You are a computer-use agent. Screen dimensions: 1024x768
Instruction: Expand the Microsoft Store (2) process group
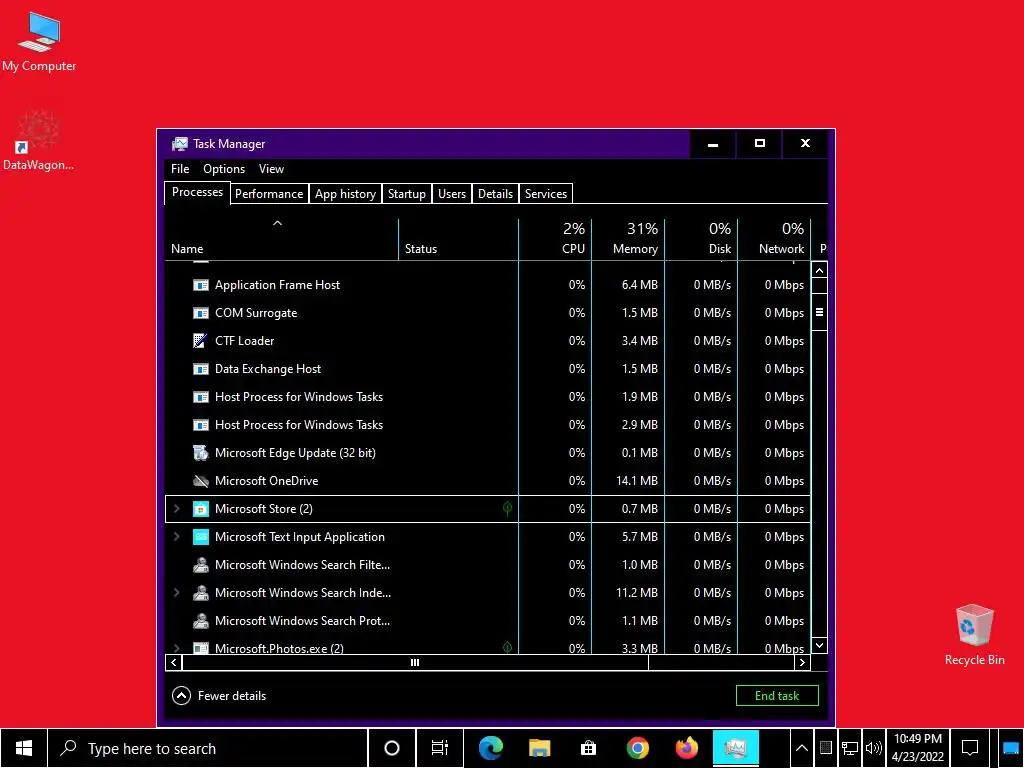176,509
